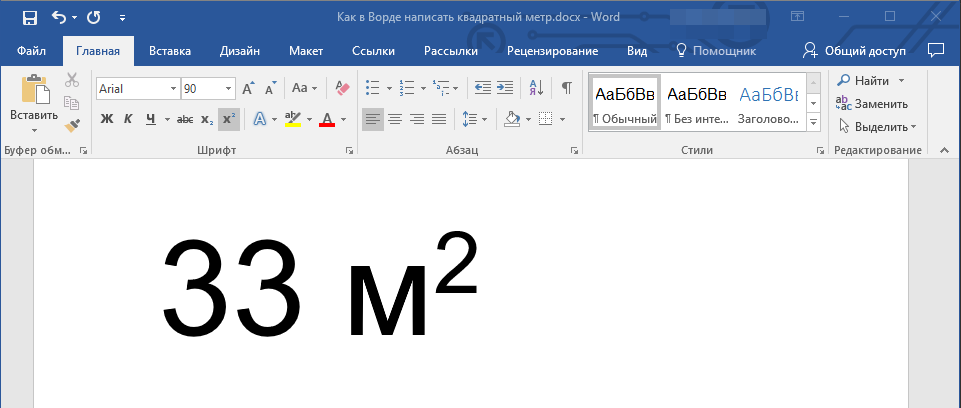The image size is (961, 408).
Task: Switch to the Вставка tab
Action: coord(170,51)
